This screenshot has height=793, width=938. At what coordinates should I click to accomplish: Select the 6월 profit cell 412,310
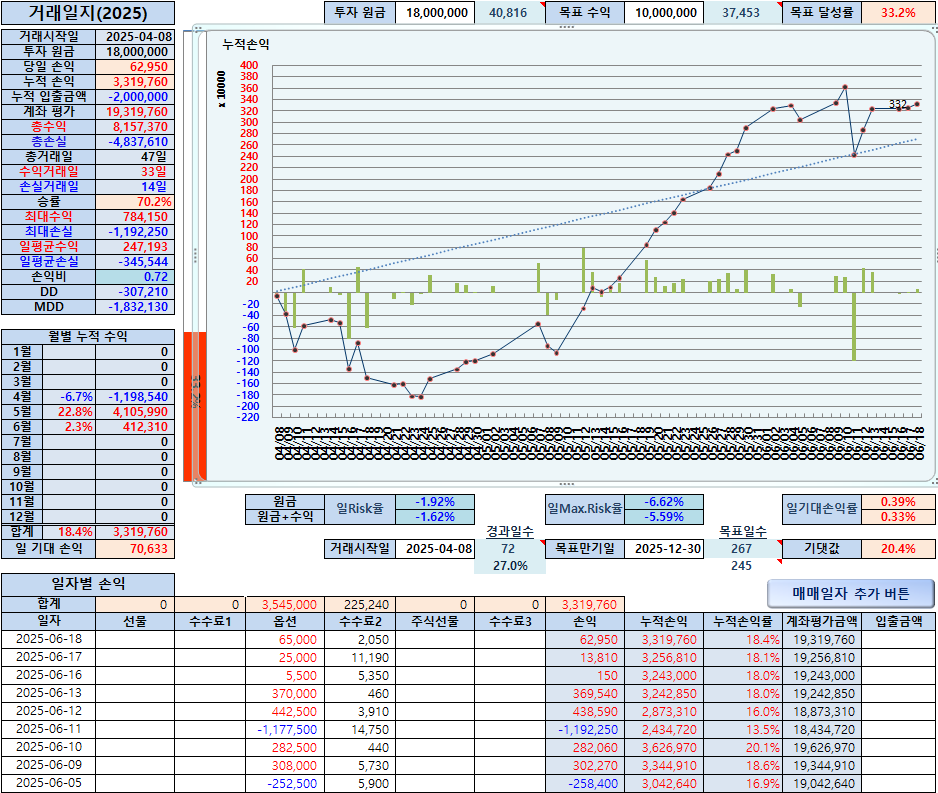135,427
